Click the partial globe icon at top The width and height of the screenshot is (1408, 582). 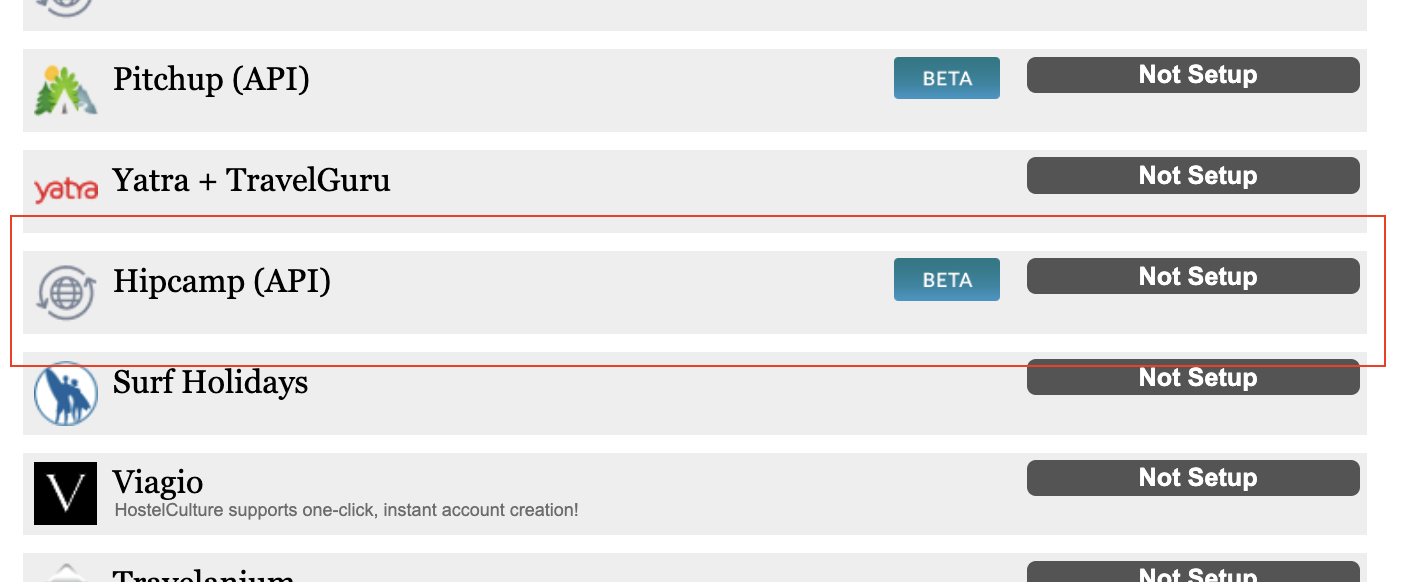point(65,8)
